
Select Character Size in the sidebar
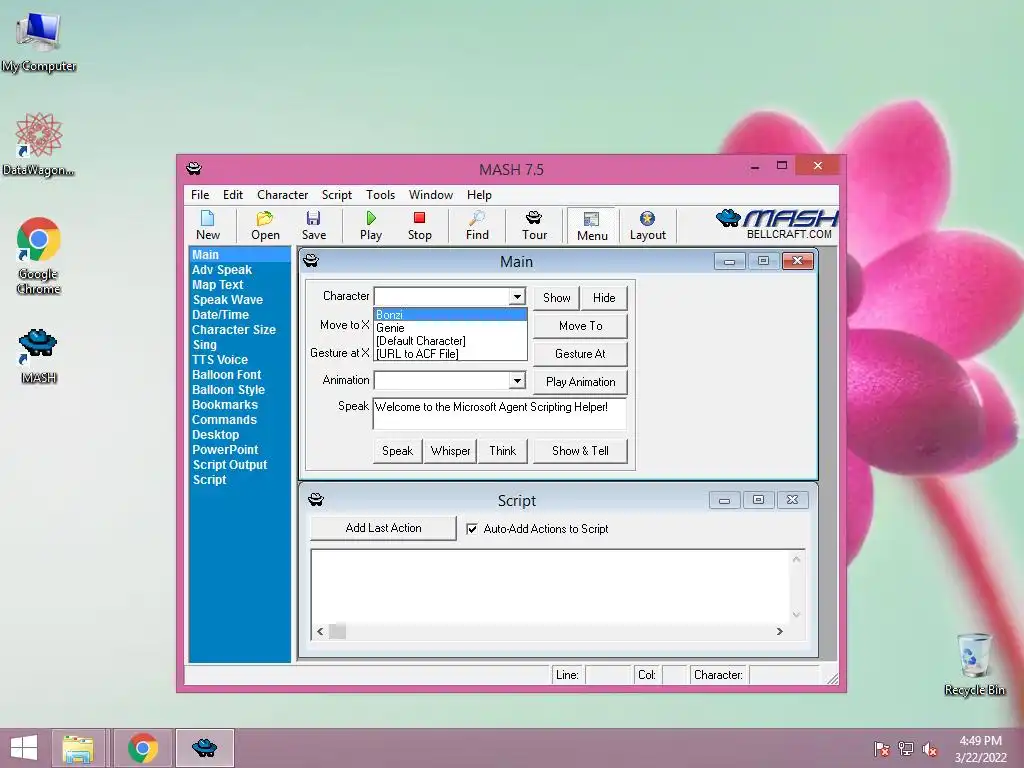point(234,330)
